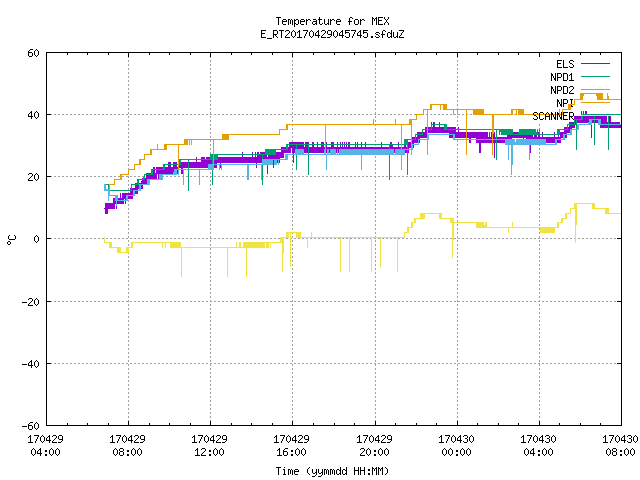
Task: Click x-axis tick label 170429 12:00
Action: pos(209,446)
